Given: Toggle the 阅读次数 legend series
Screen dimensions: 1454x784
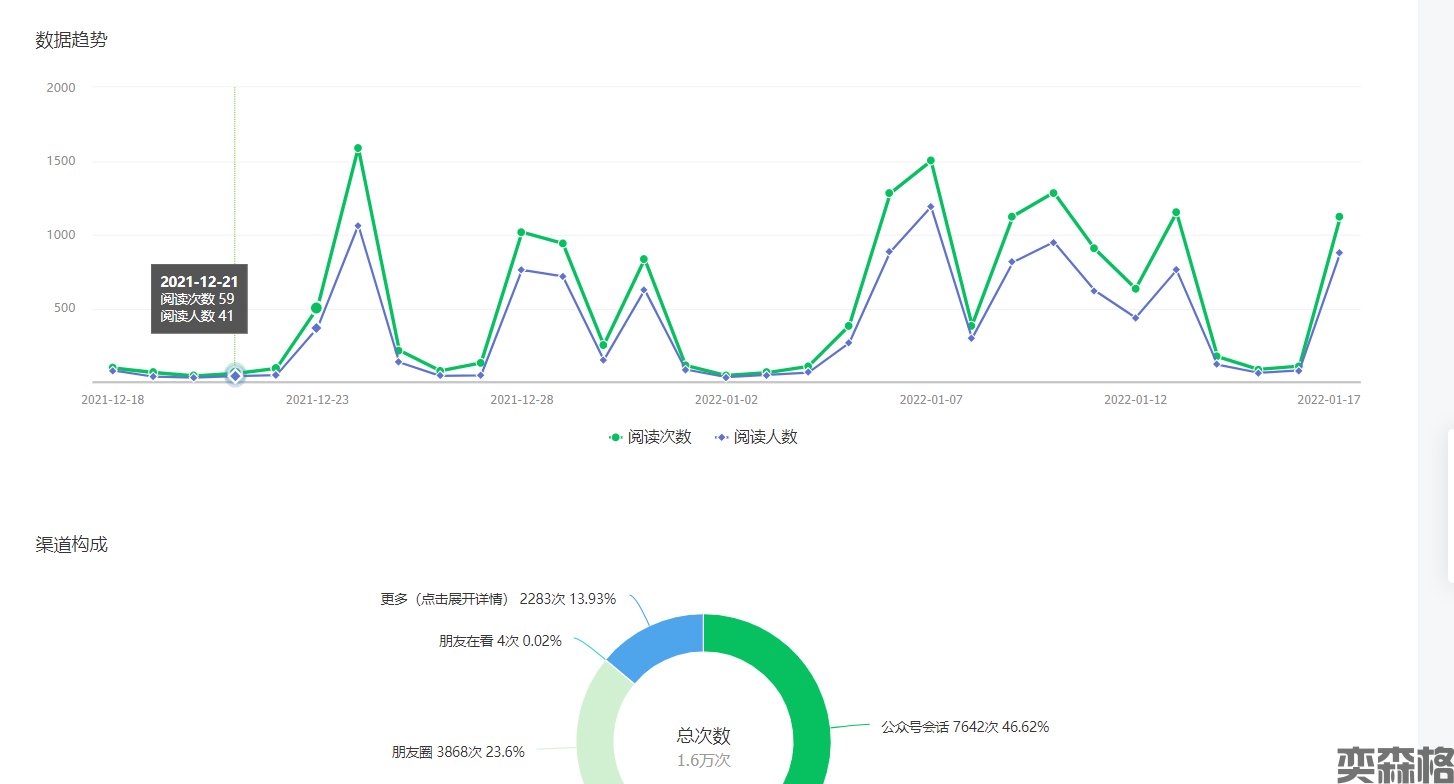Looking at the screenshot, I should (659, 437).
